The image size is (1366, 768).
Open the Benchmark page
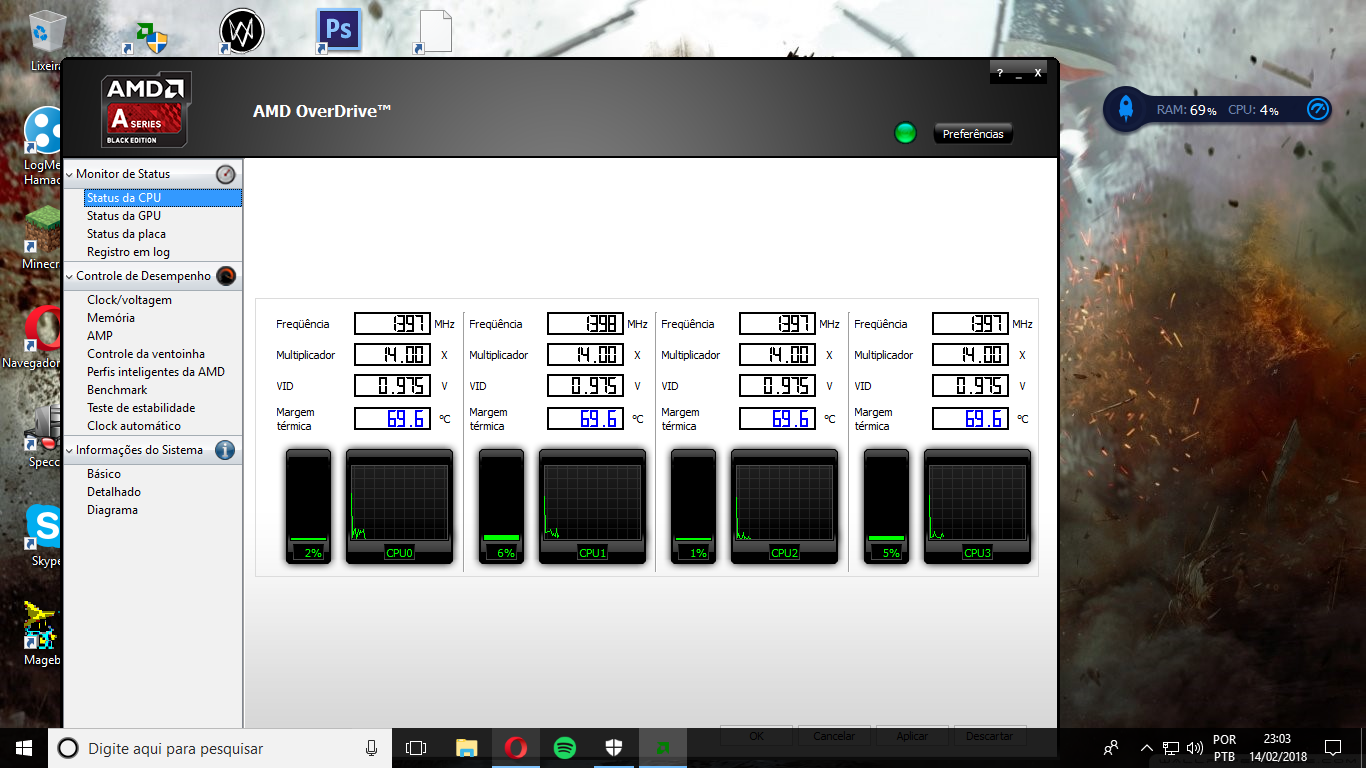[x=117, y=390]
